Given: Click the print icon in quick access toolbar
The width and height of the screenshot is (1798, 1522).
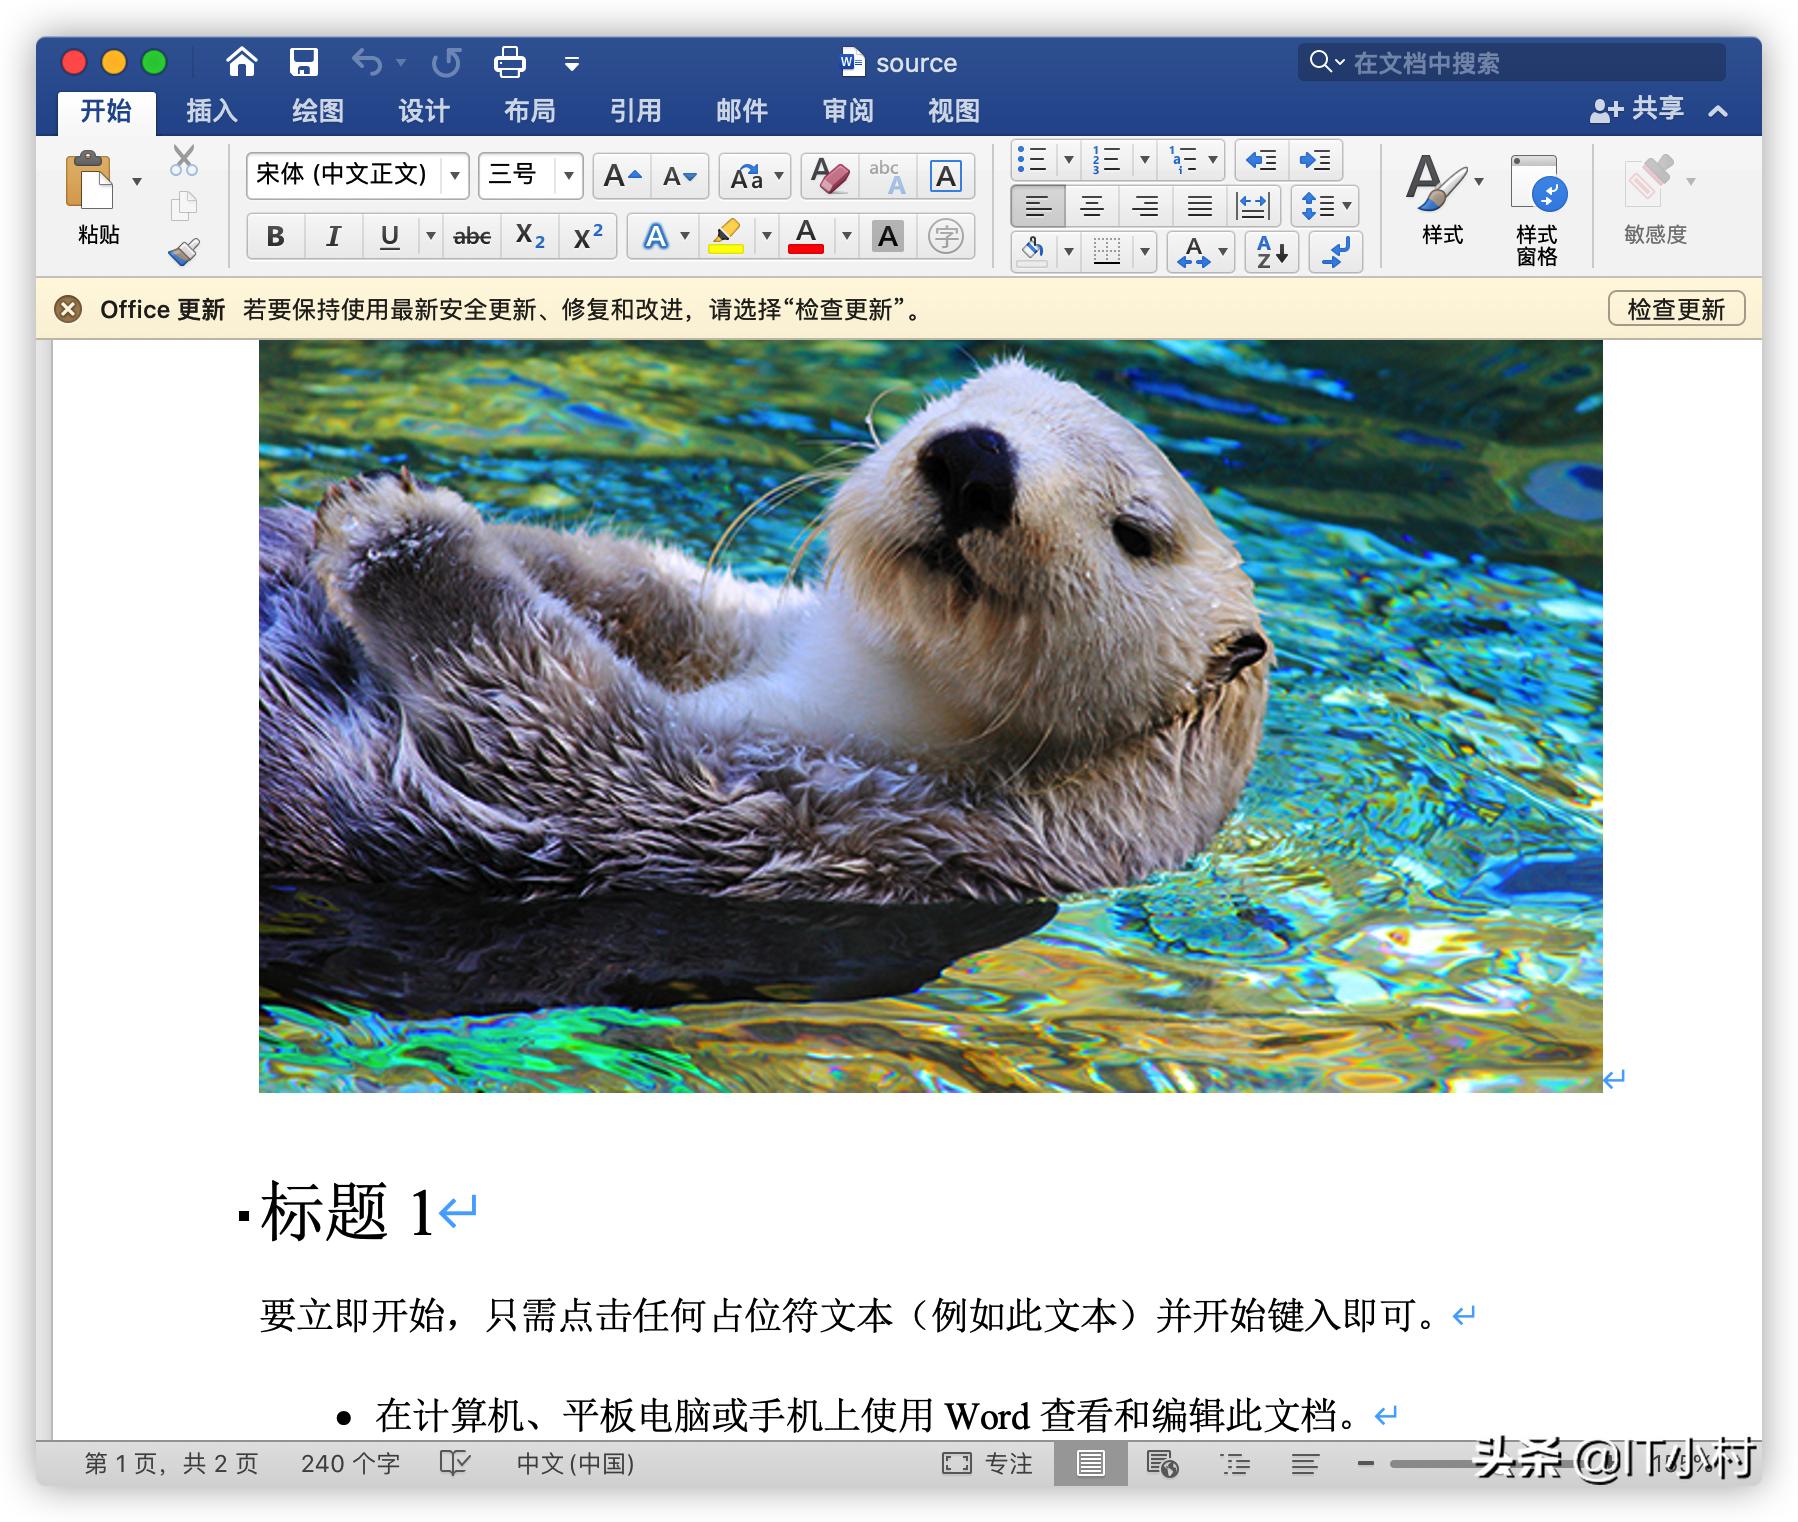Looking at the screenshot, I should (x=510, y=62).
